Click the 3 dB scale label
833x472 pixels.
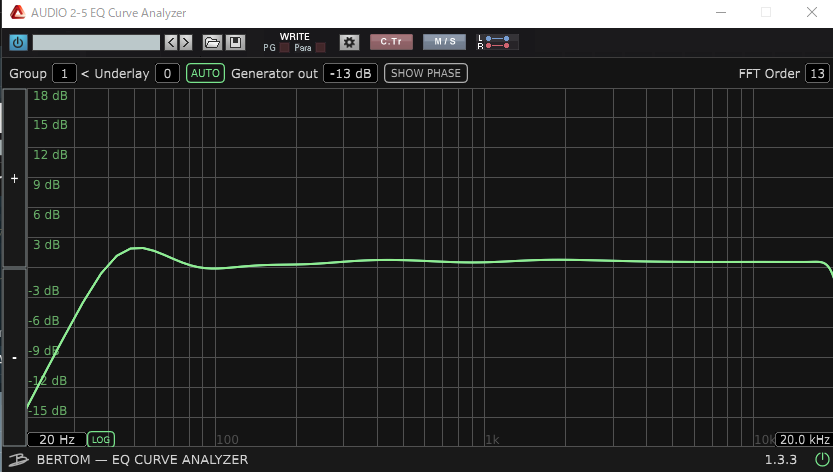pos(46,245)
